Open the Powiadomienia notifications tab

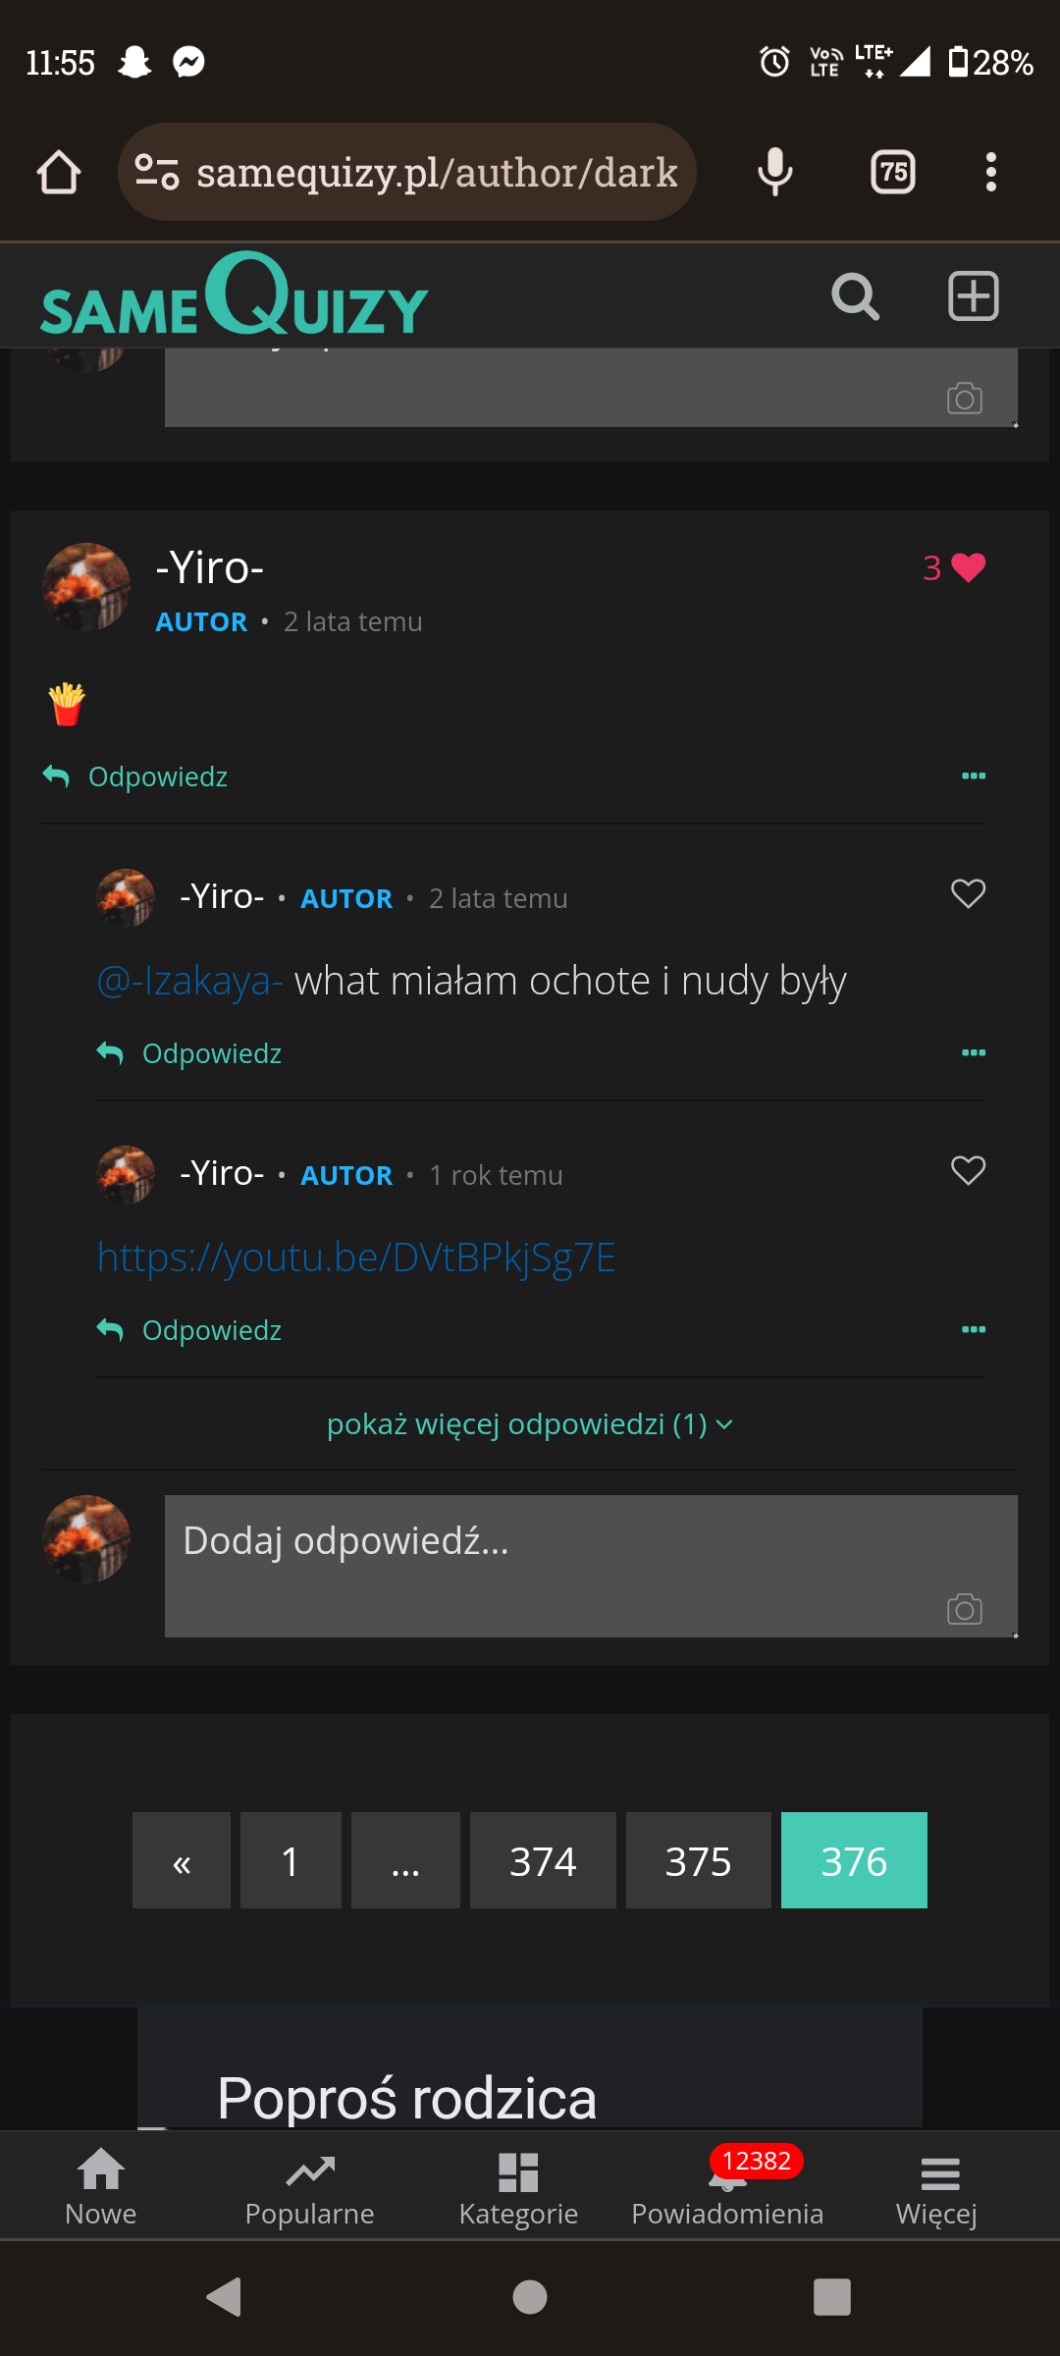(727, 2187)
